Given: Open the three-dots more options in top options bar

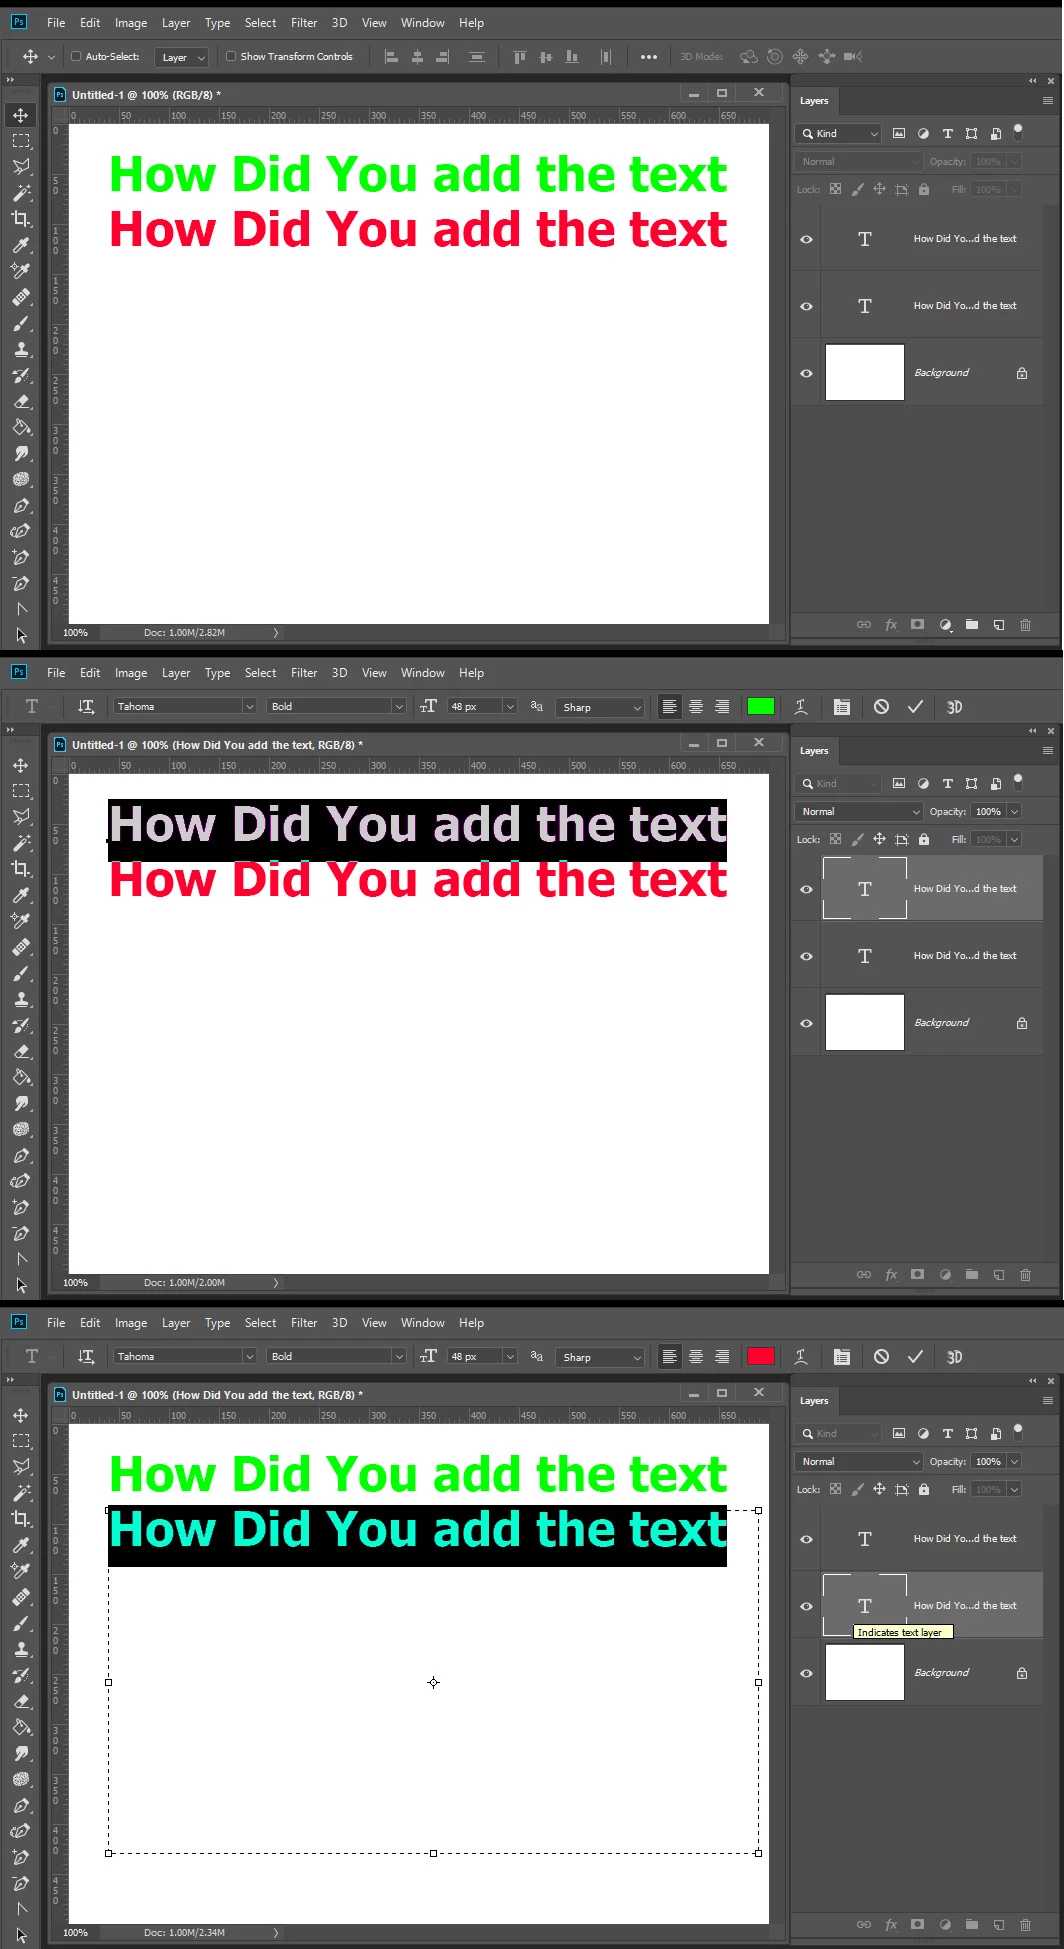Looking at the screenshot, I should tap(649, 57).
